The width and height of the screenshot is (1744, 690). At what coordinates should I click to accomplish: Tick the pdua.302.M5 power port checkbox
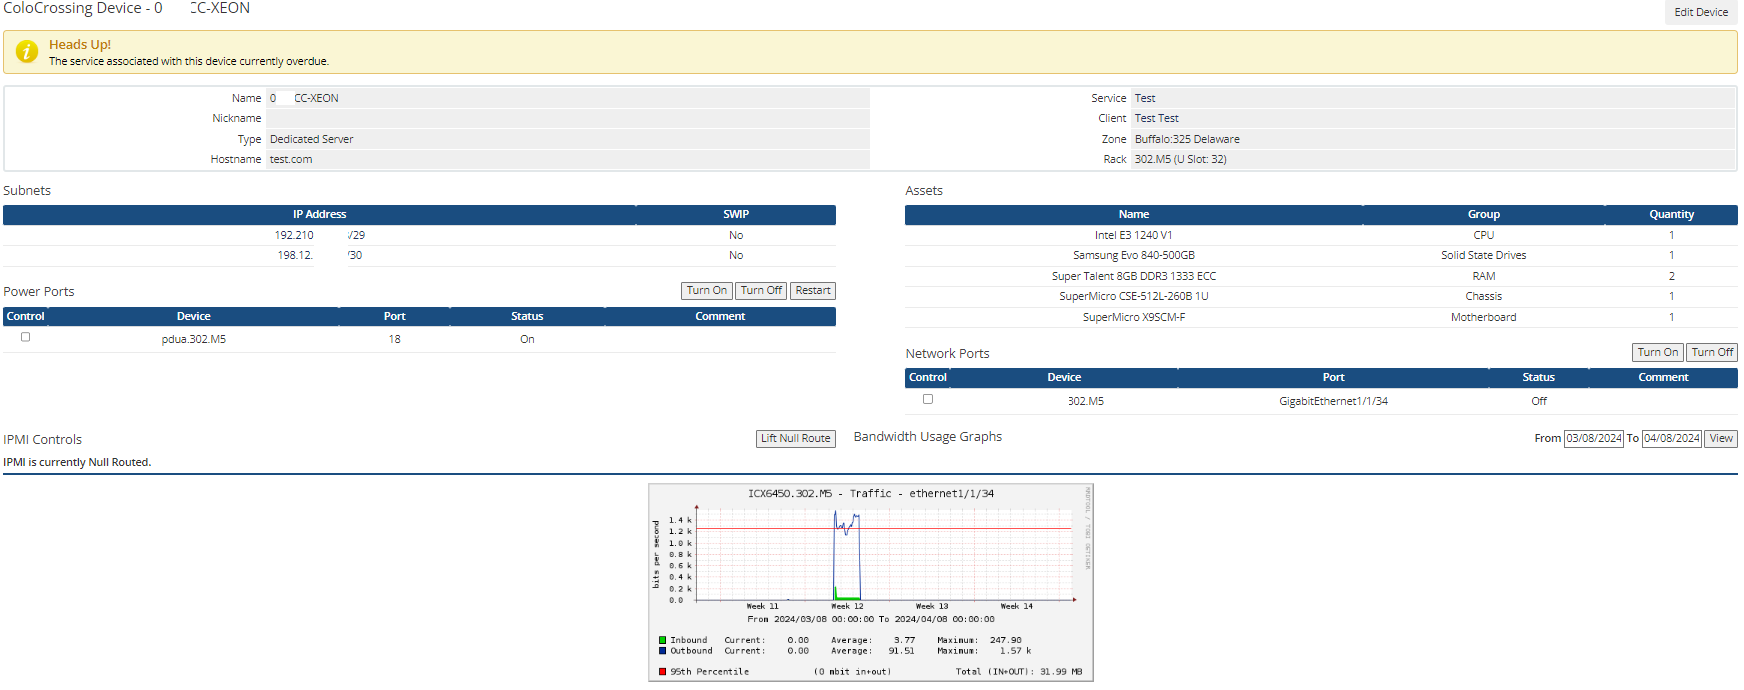(x=26, y=338)
